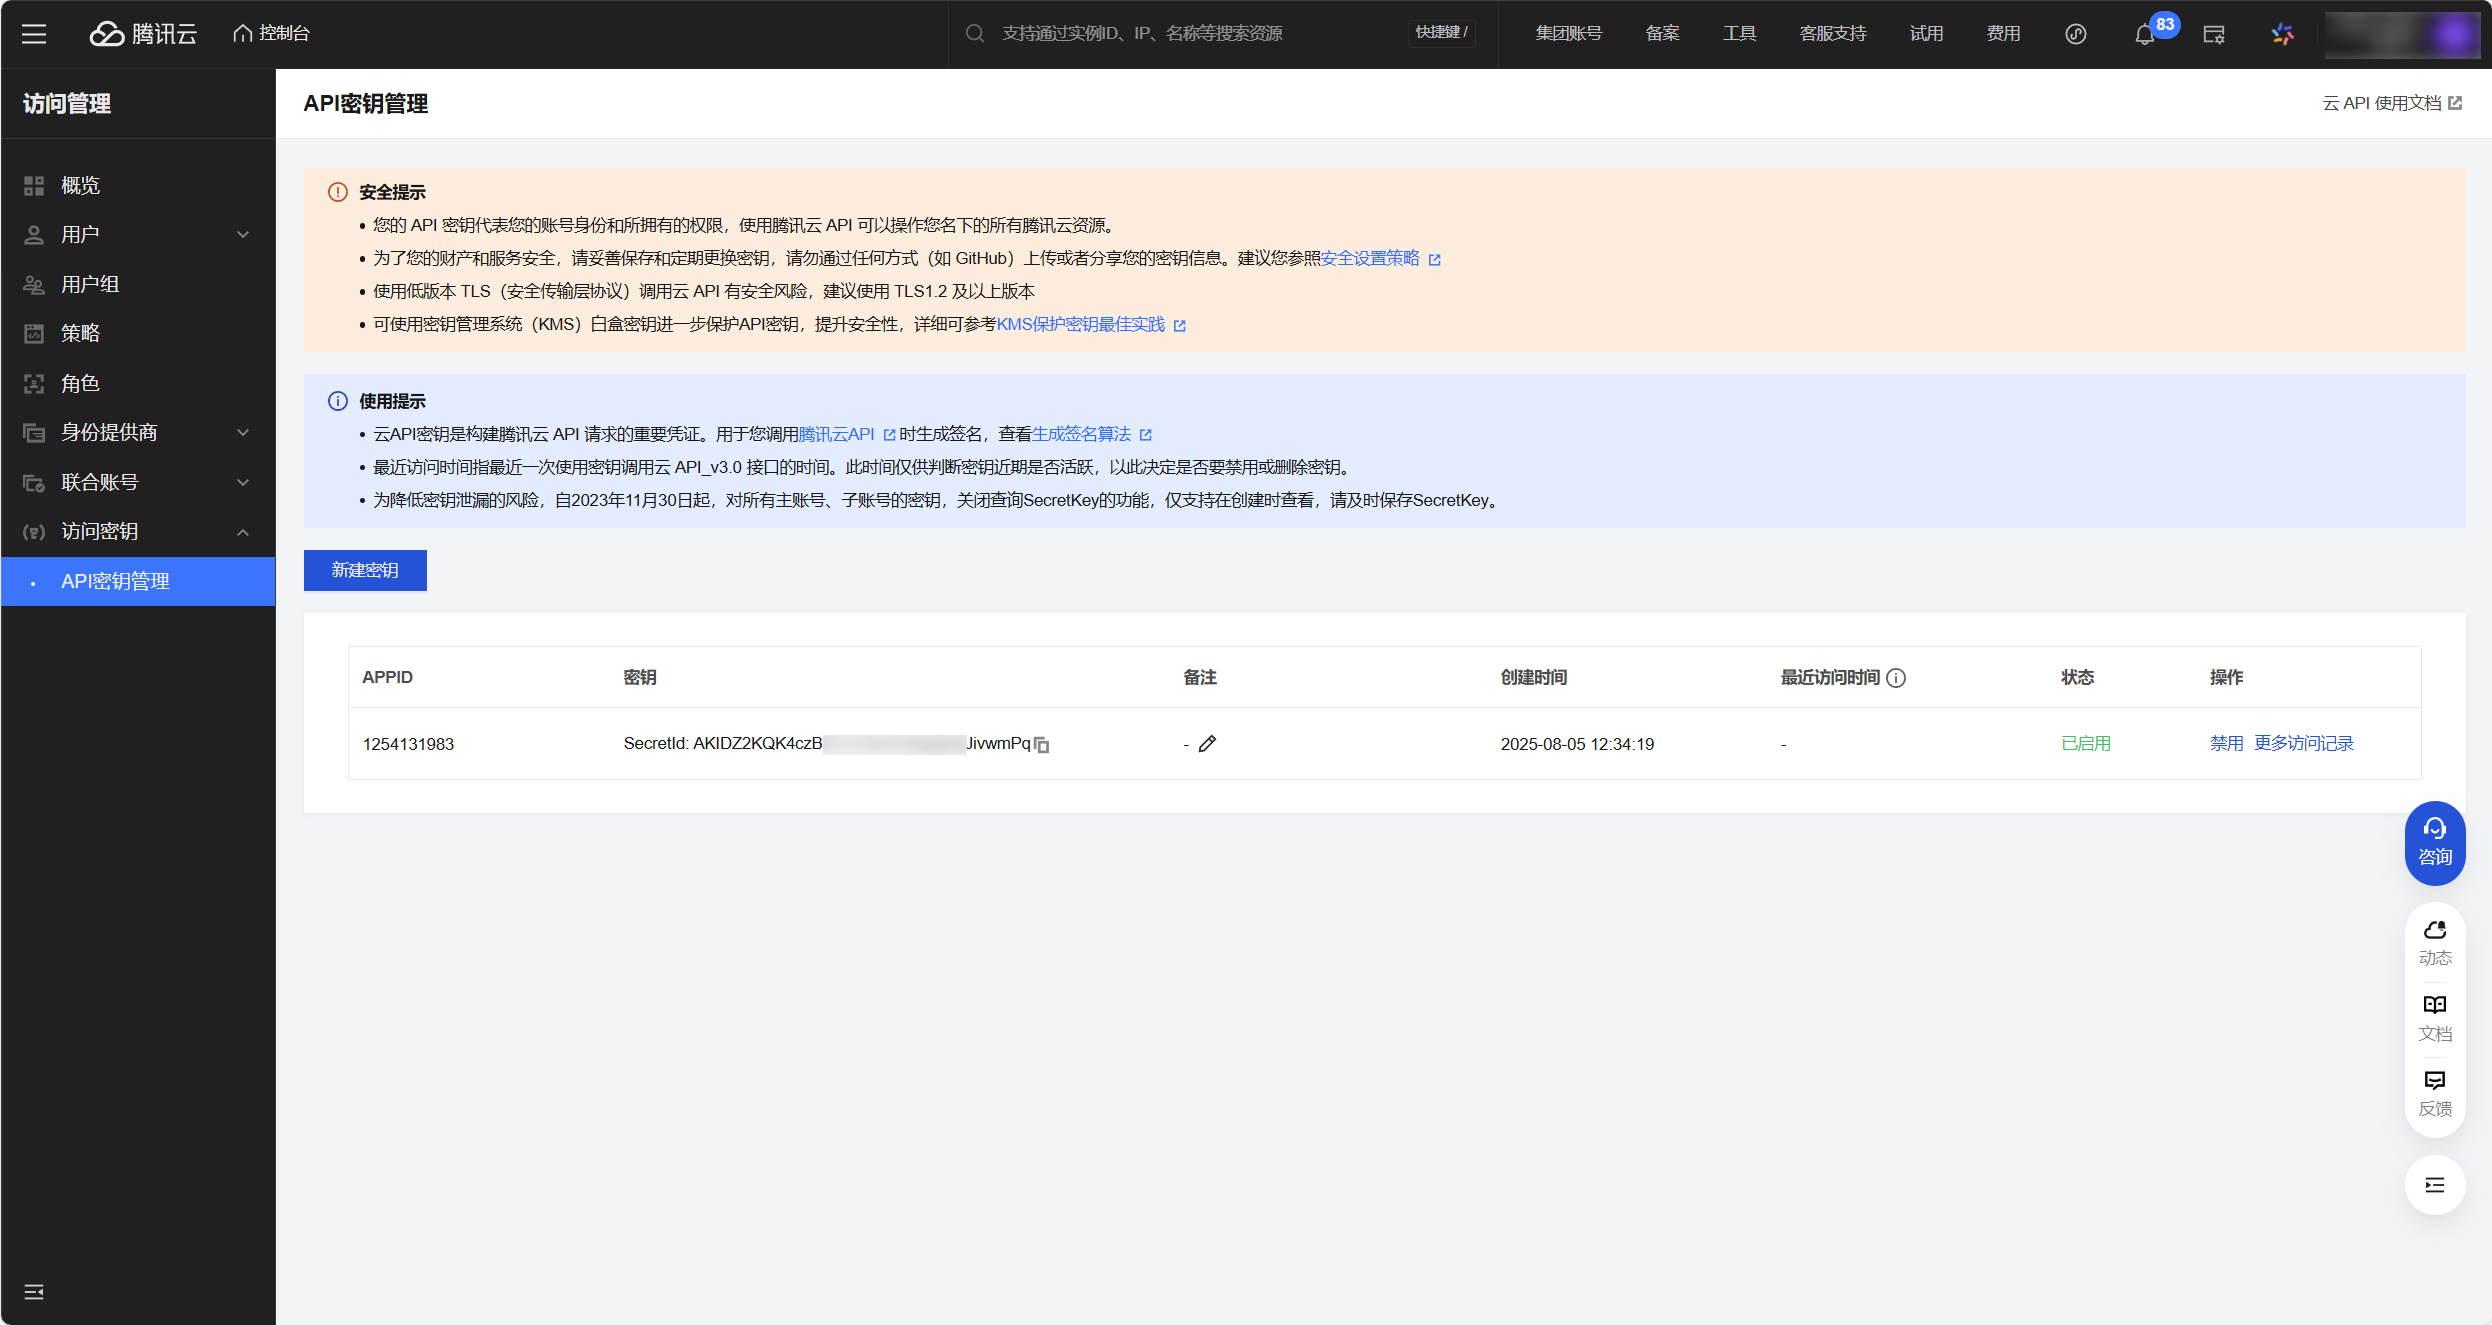Click the 策略 policy icon

[x=34, y=334]
